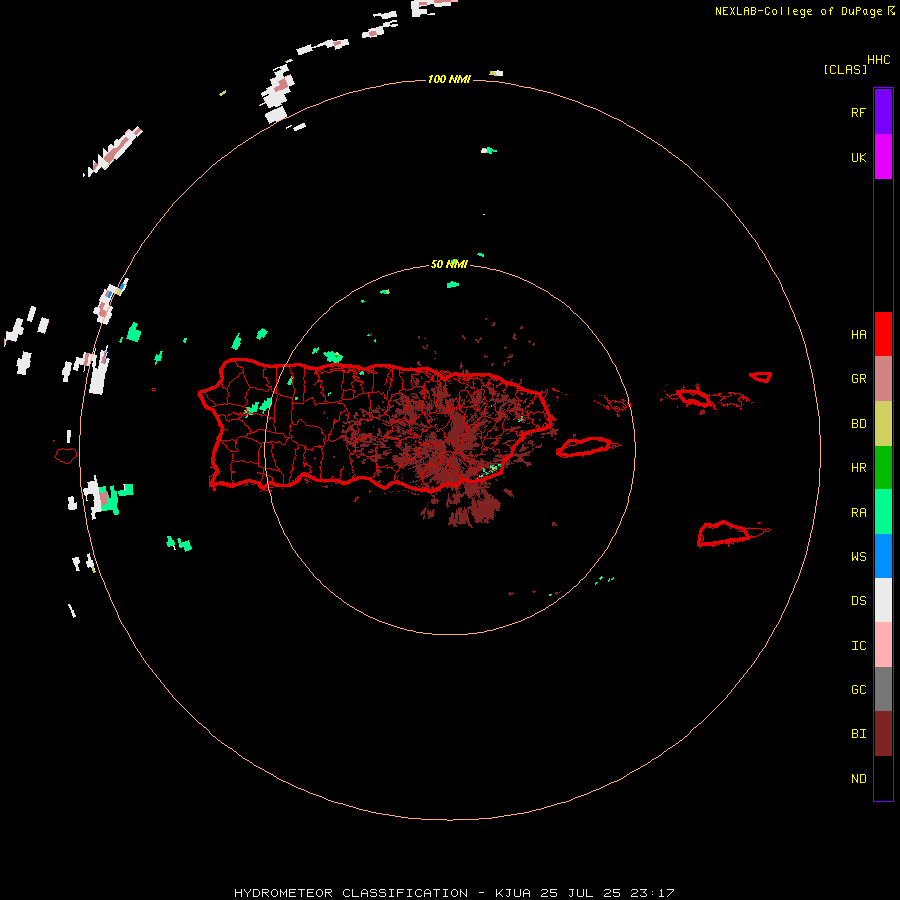Click the BI brown legend swatch

[x=883, y=734]
